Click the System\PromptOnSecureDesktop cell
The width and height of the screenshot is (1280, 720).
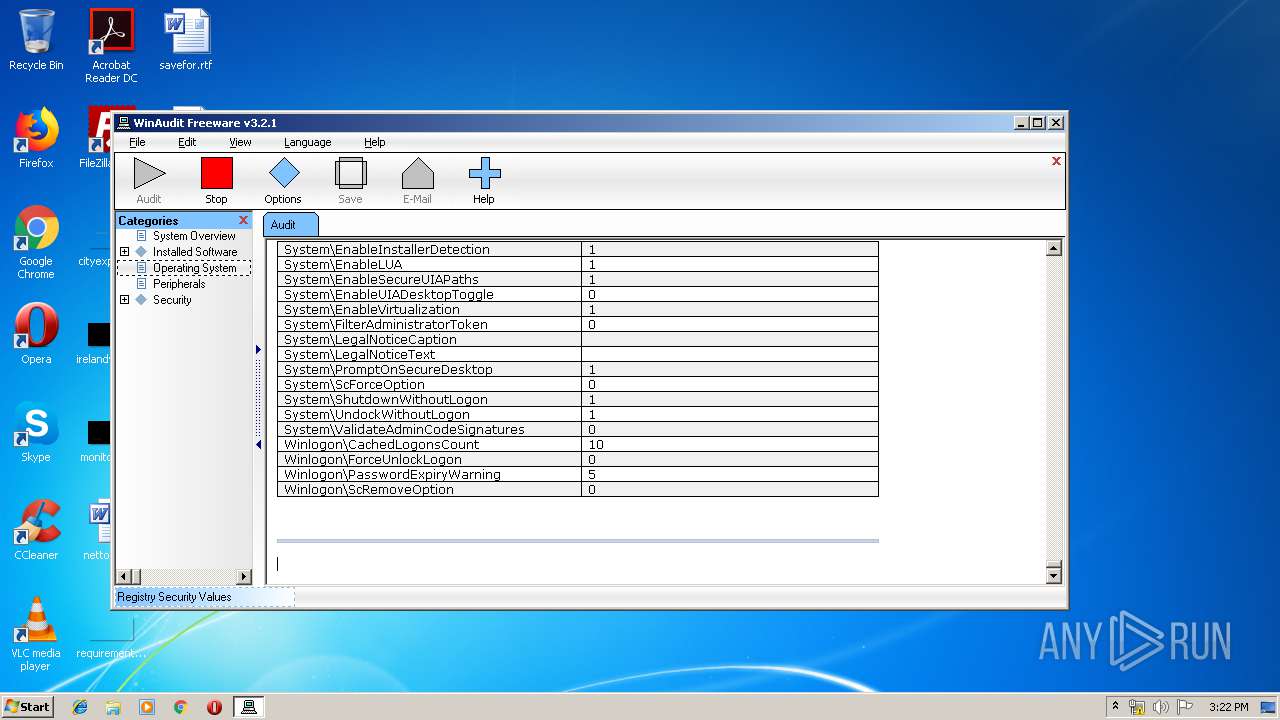(x=430, y=369)
